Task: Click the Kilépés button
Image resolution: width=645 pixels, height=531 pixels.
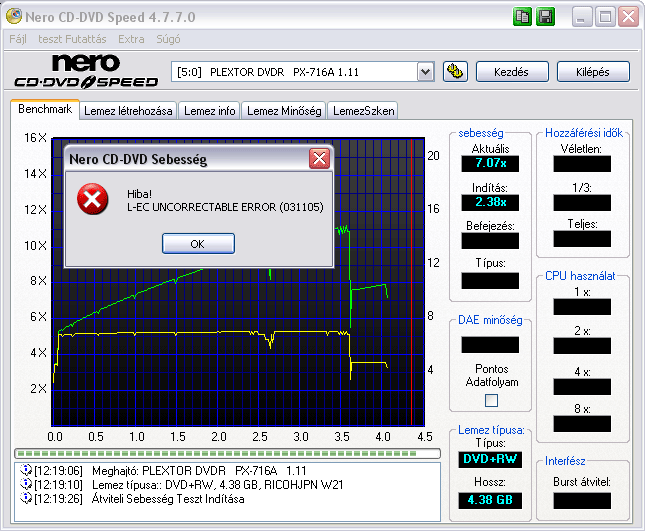Action: coord(593,72)
